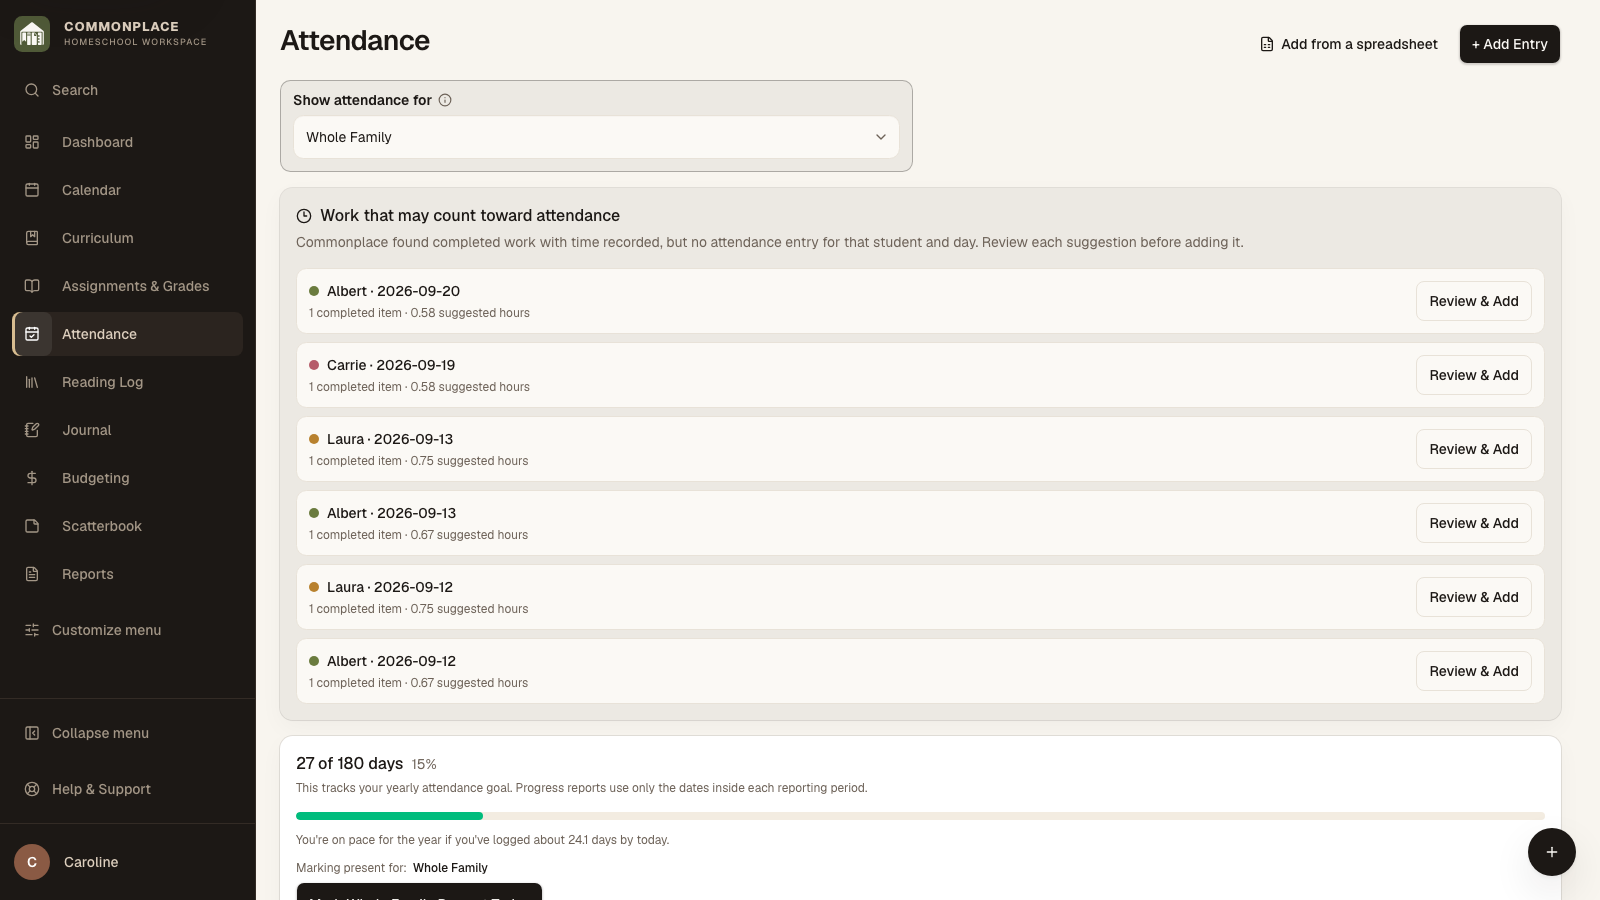Review & Add for Carrie 2026-09-19
Viewport: 1600px width, 900px height.
[1474, 375]
